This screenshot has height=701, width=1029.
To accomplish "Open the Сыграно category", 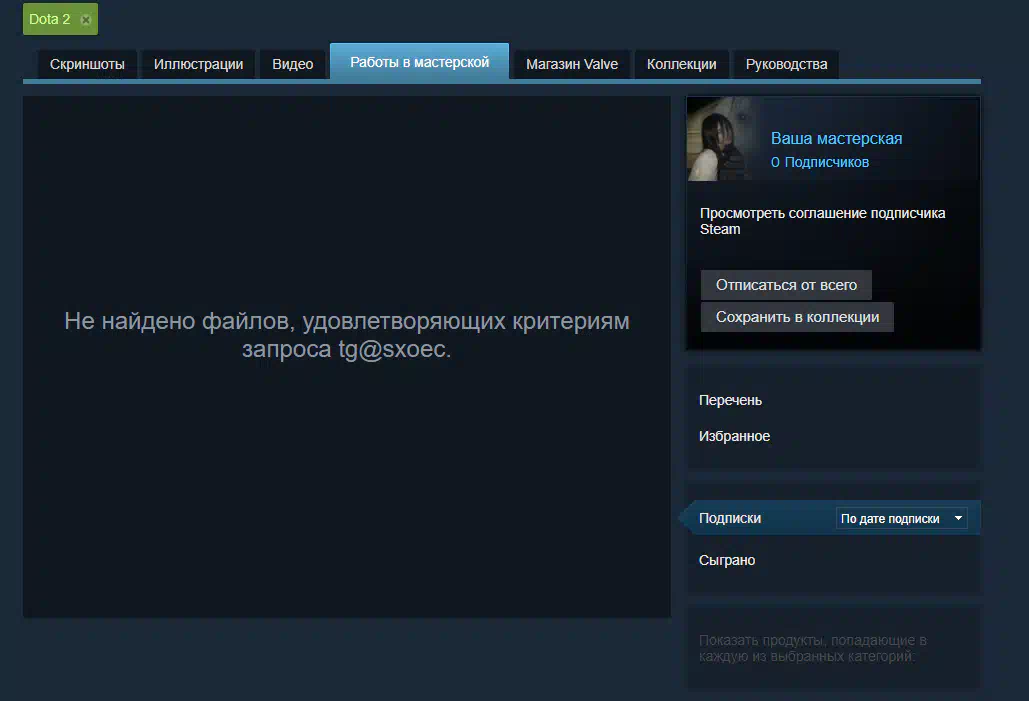I will point(727,561).
